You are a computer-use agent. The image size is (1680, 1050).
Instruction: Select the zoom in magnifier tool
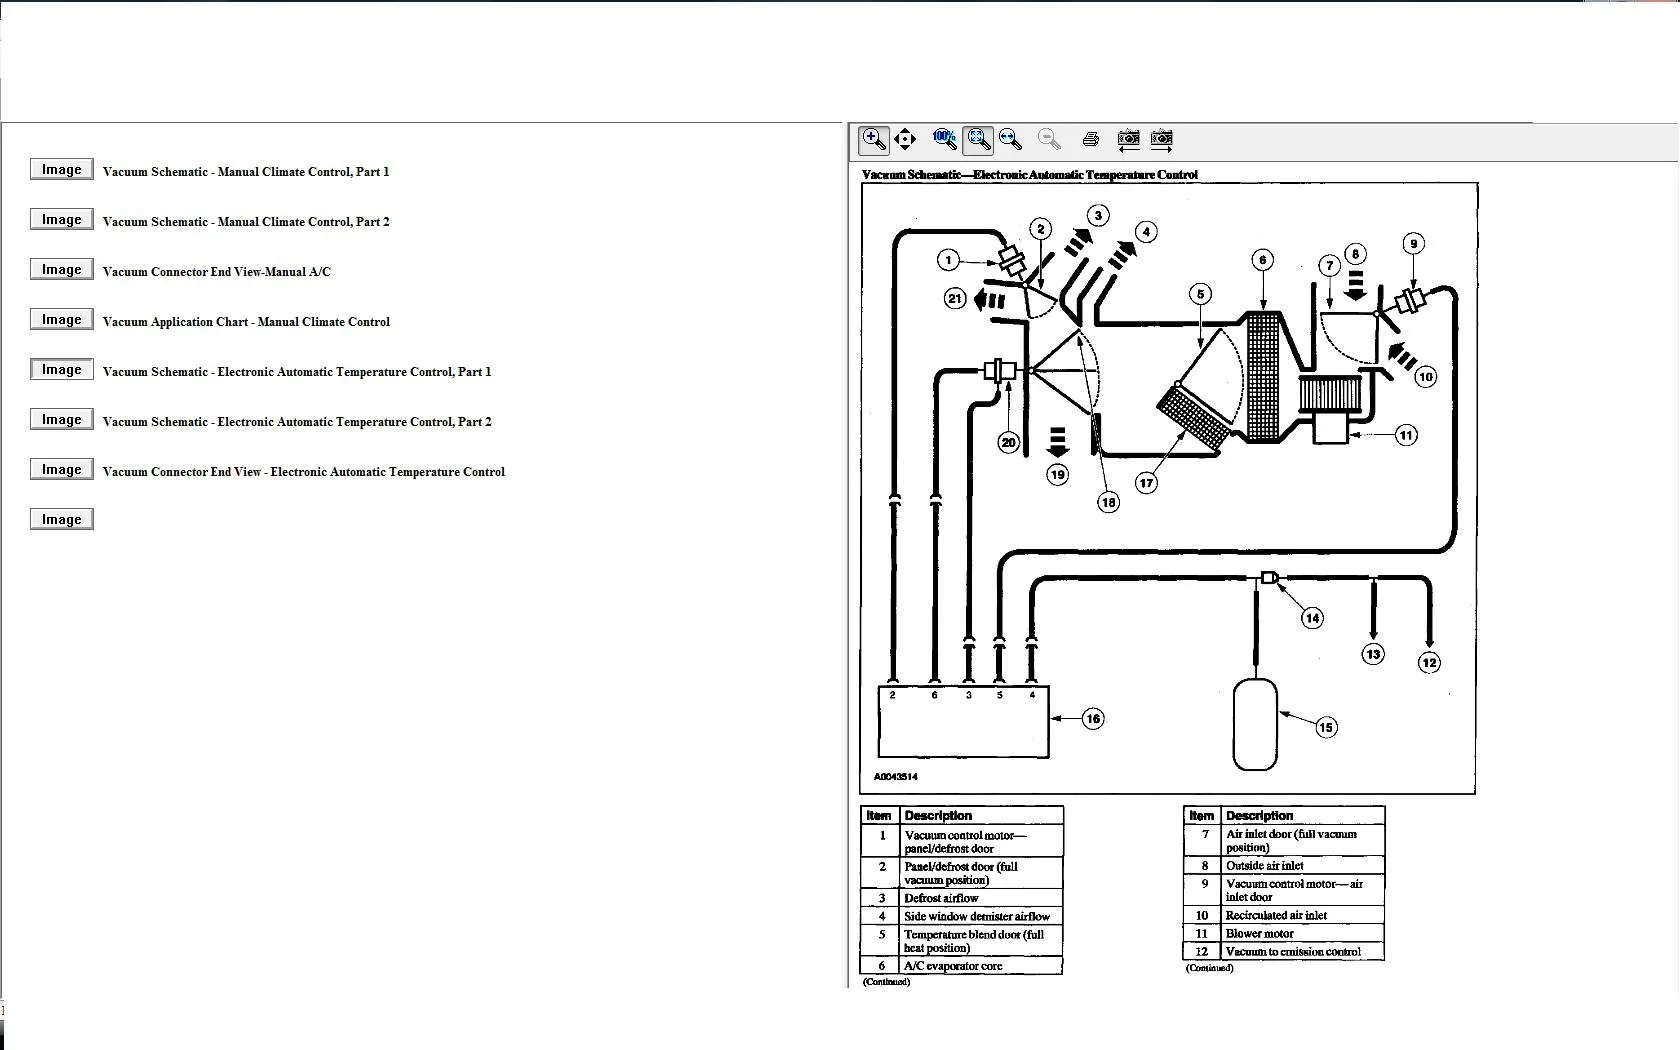coord(874,140)
